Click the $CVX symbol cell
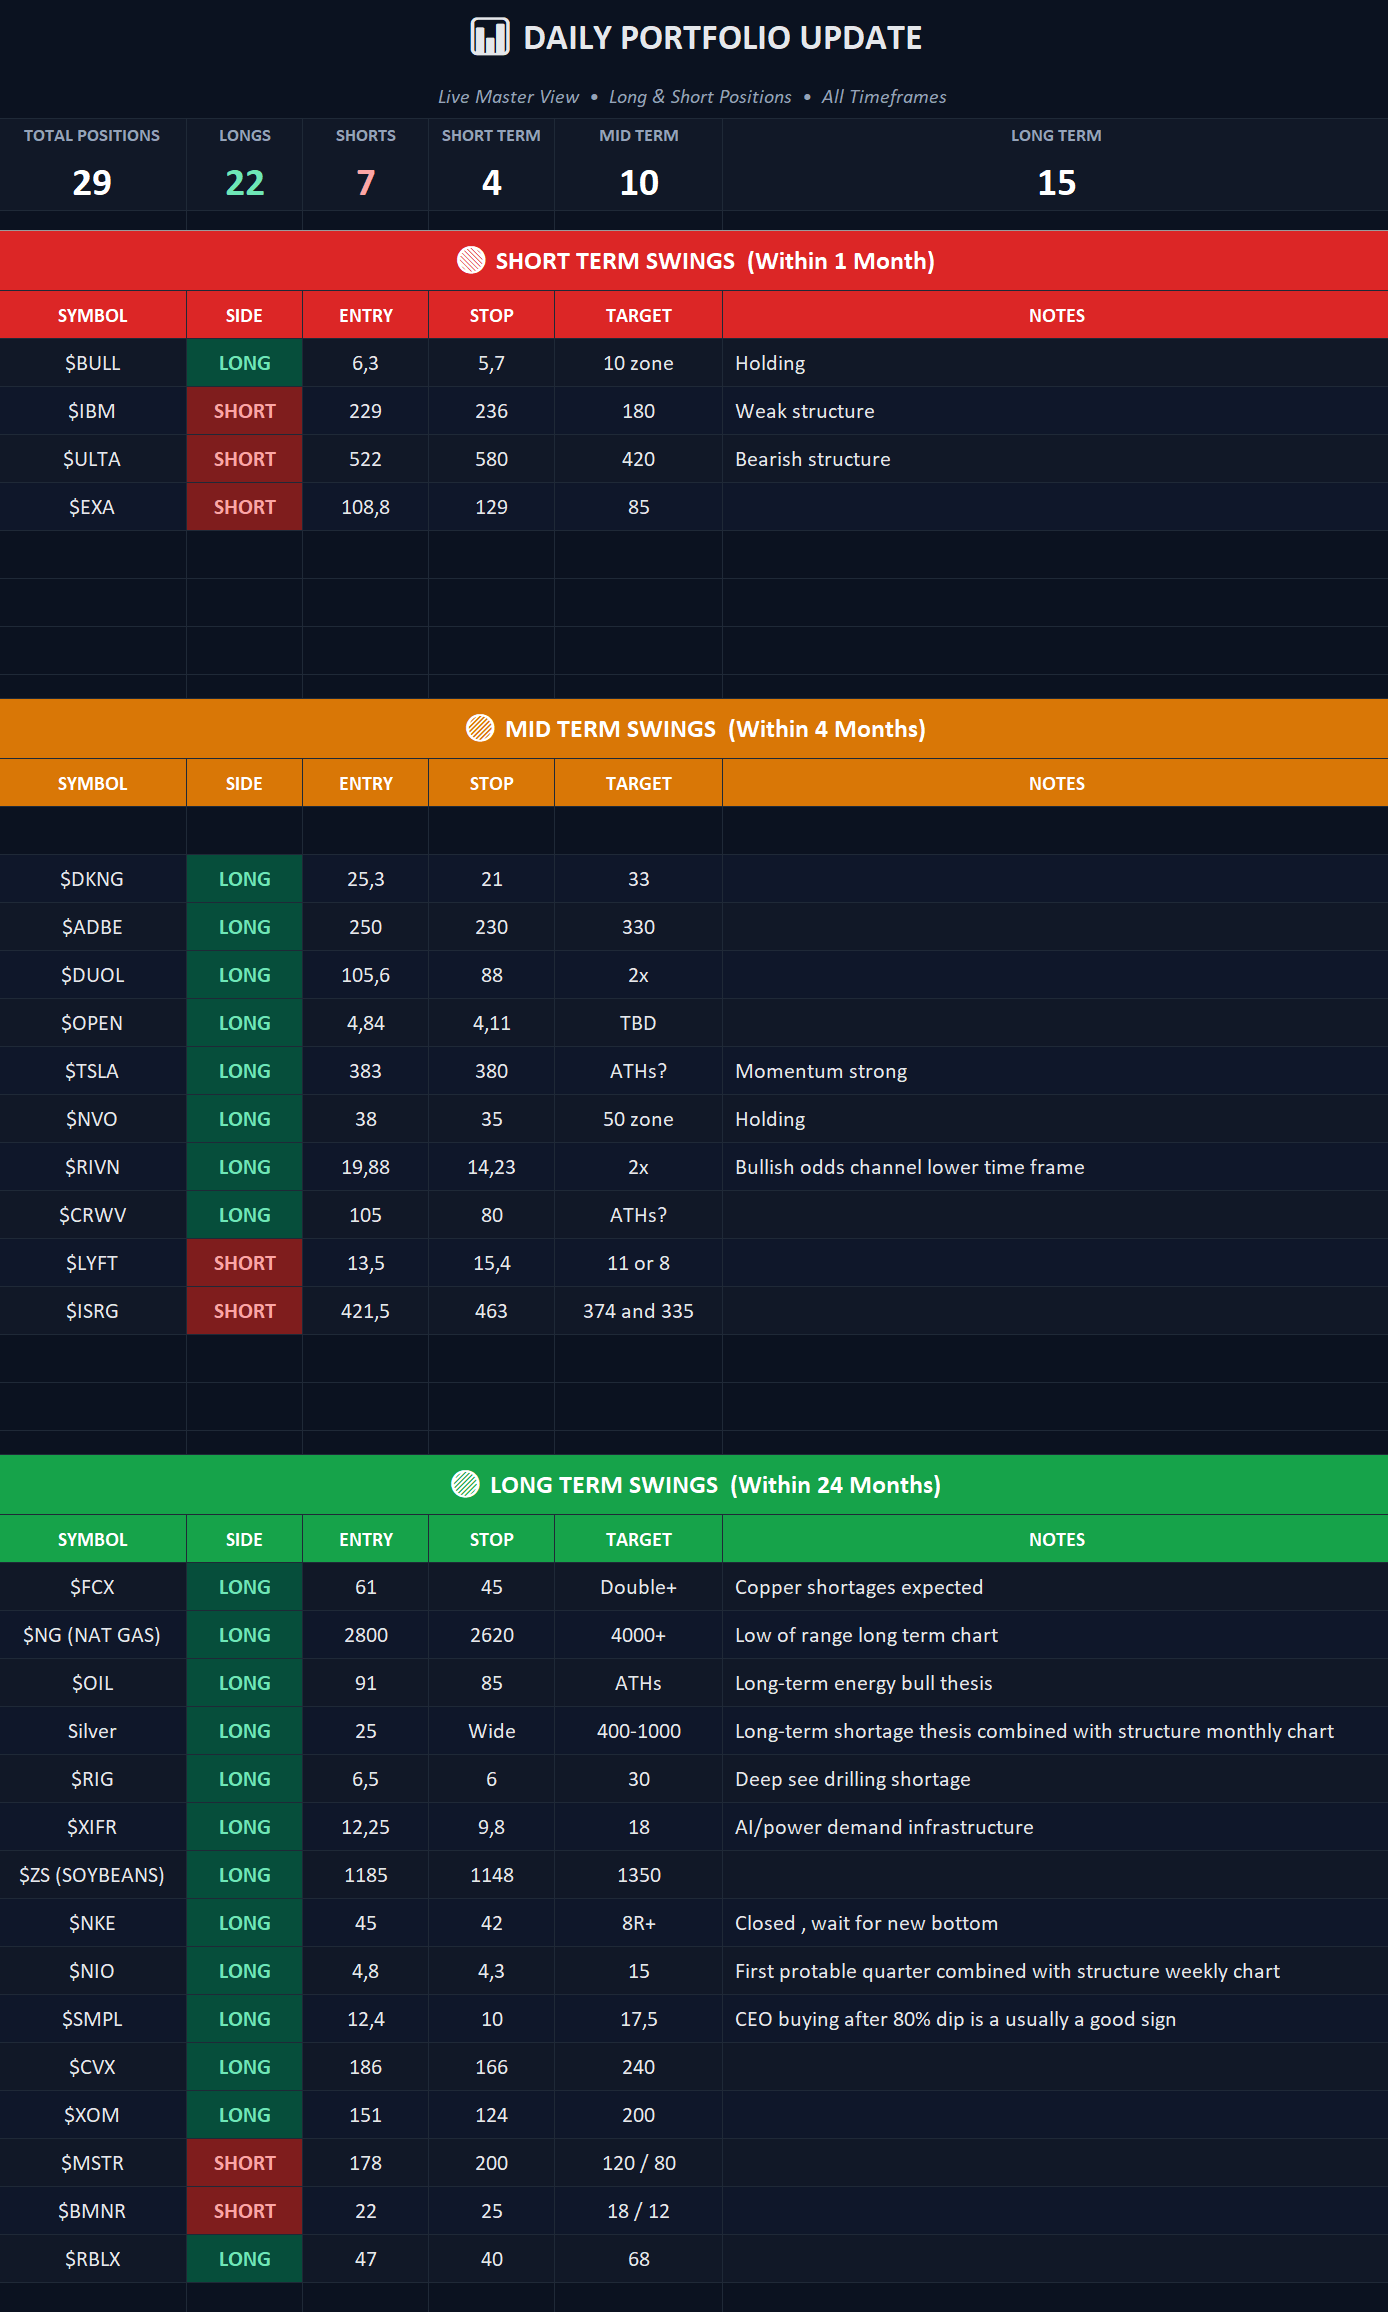 [x=93, y=2067]
